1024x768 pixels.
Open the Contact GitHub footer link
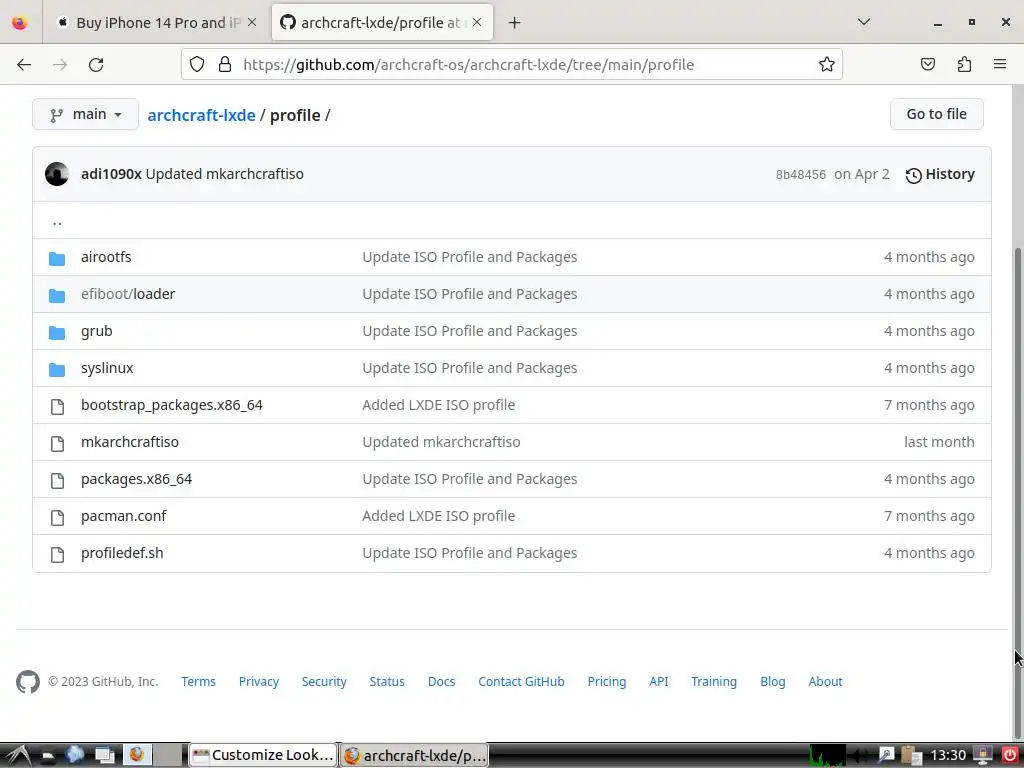521,682
